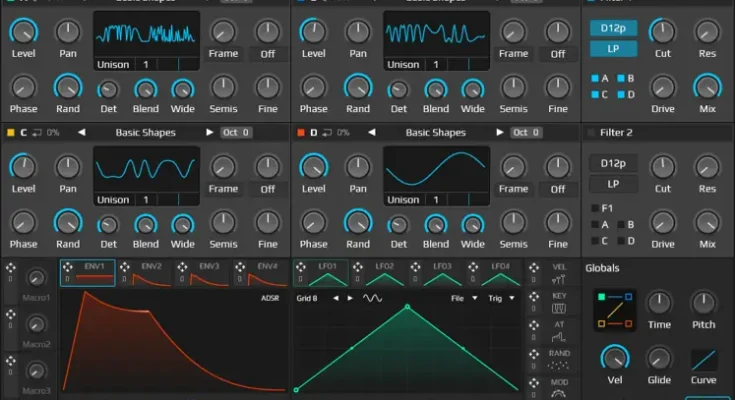
Task: Toggle oscillator D's orange enable square
Action: coord(300,133)
